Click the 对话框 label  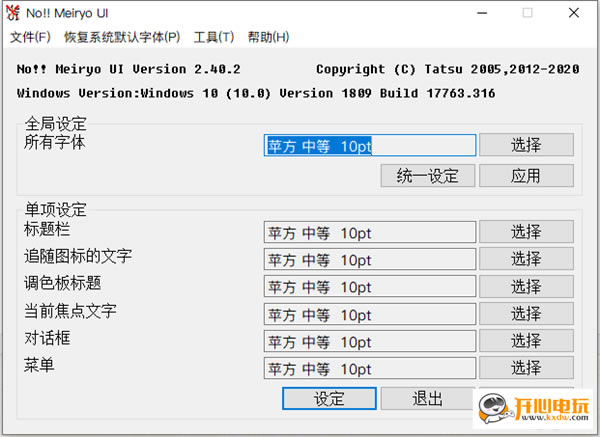[47, 338]
